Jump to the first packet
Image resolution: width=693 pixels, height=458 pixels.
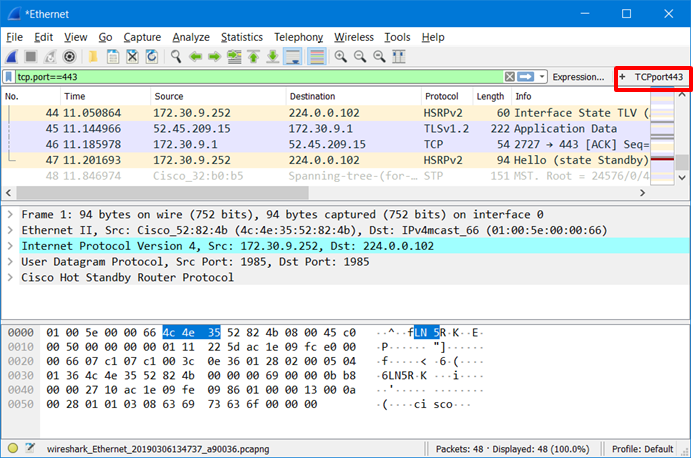click(x=253, y=57)
